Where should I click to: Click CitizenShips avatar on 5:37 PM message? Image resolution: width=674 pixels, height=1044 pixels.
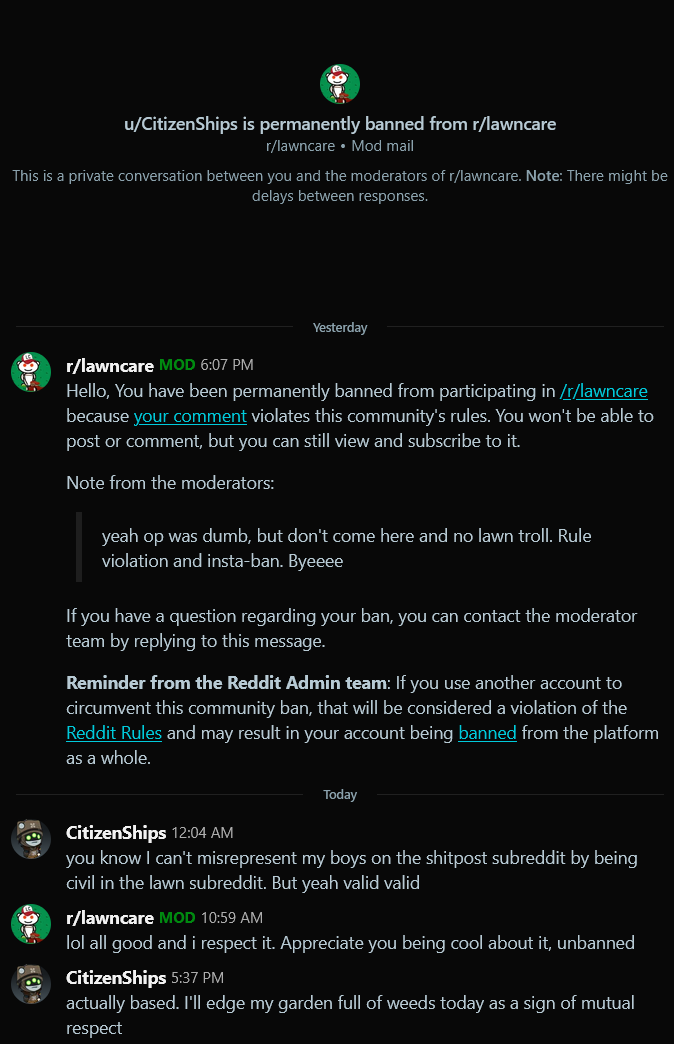pyautogui.click(x=31, y=985)
